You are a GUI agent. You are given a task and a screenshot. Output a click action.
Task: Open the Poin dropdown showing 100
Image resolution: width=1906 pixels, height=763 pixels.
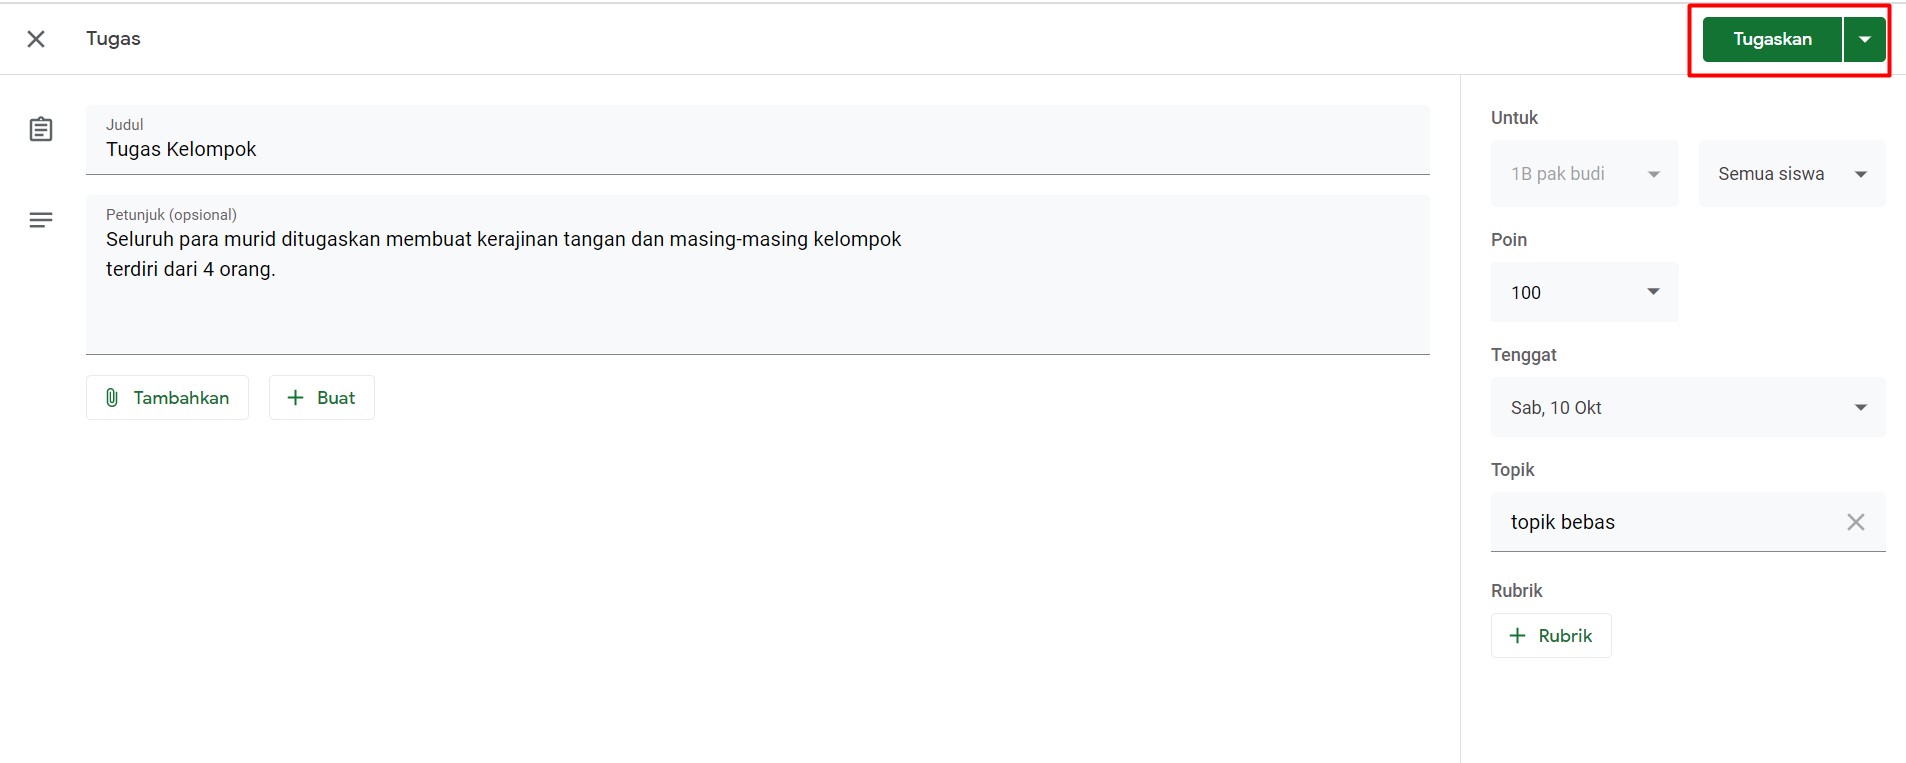(x=1583, y=292)
